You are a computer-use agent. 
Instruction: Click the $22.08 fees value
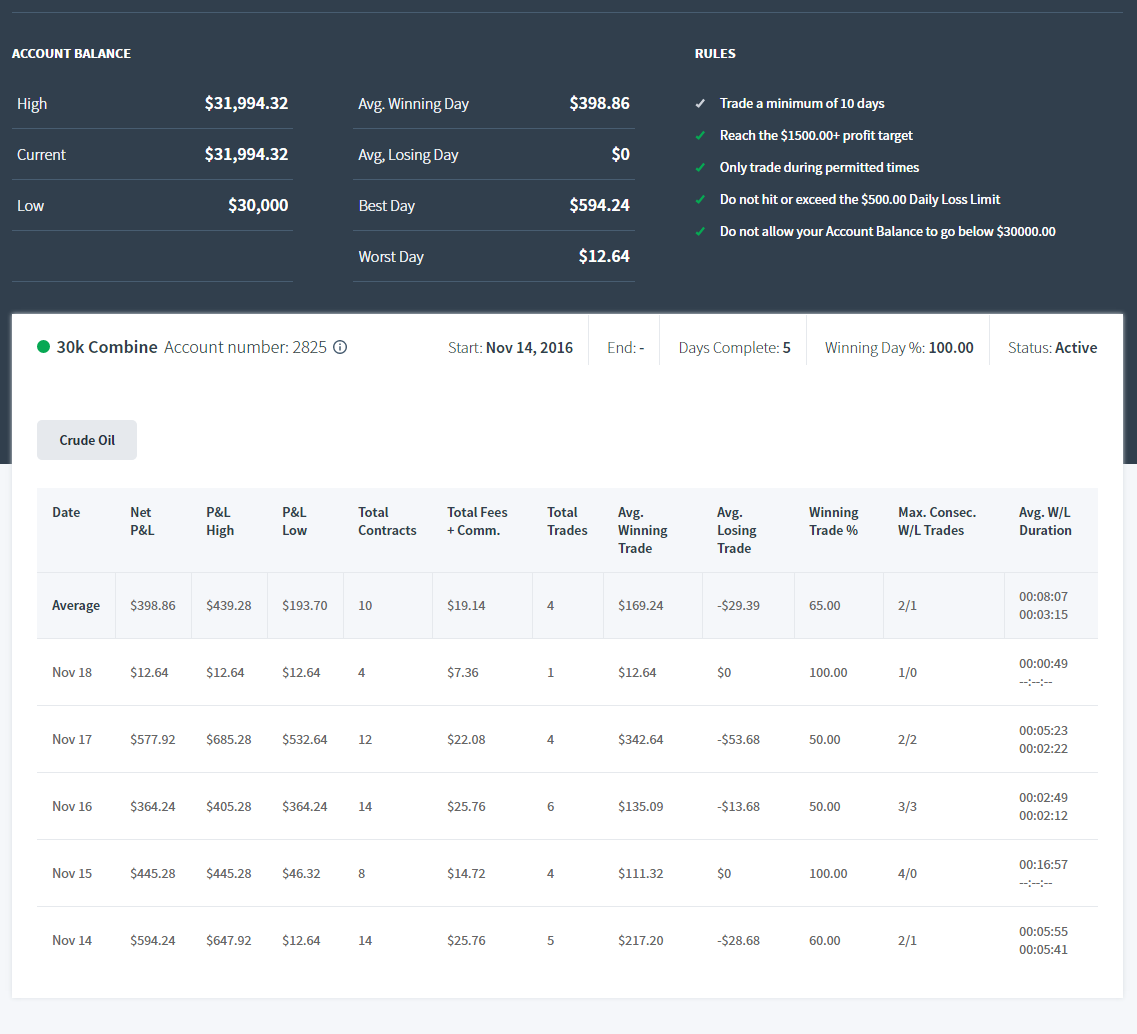[466, 740]
